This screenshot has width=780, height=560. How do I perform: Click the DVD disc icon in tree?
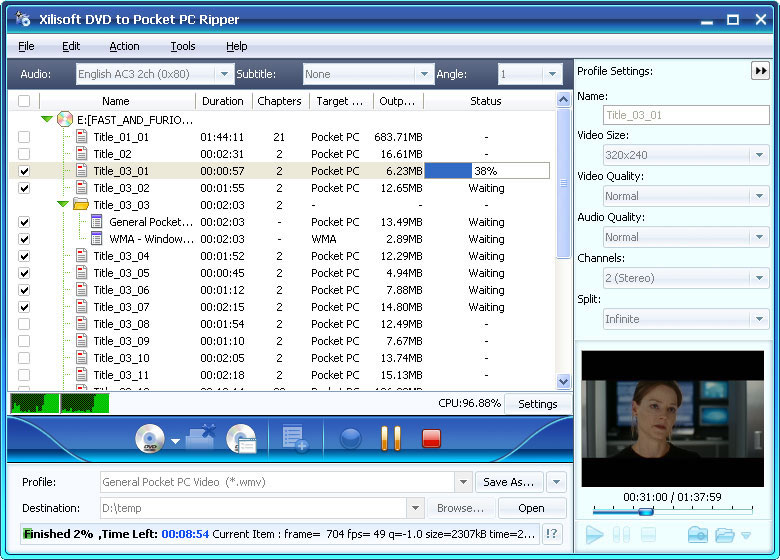point(65,119)
